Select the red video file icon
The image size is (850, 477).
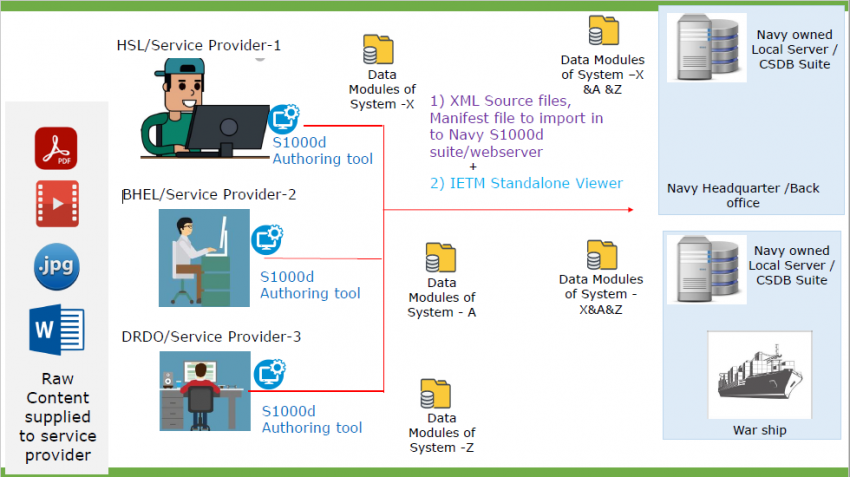click(x=56, y=205)
